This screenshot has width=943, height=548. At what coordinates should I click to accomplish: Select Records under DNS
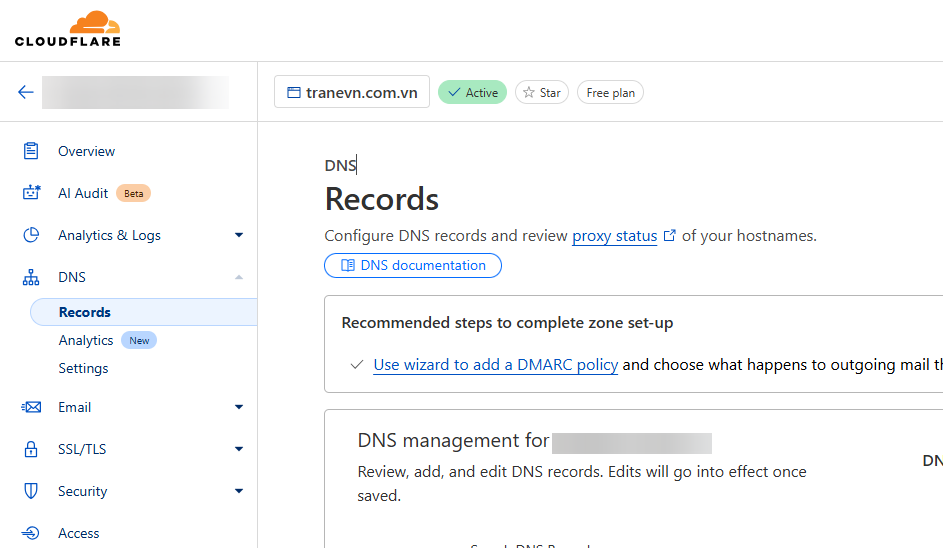(x=144, y=312)
